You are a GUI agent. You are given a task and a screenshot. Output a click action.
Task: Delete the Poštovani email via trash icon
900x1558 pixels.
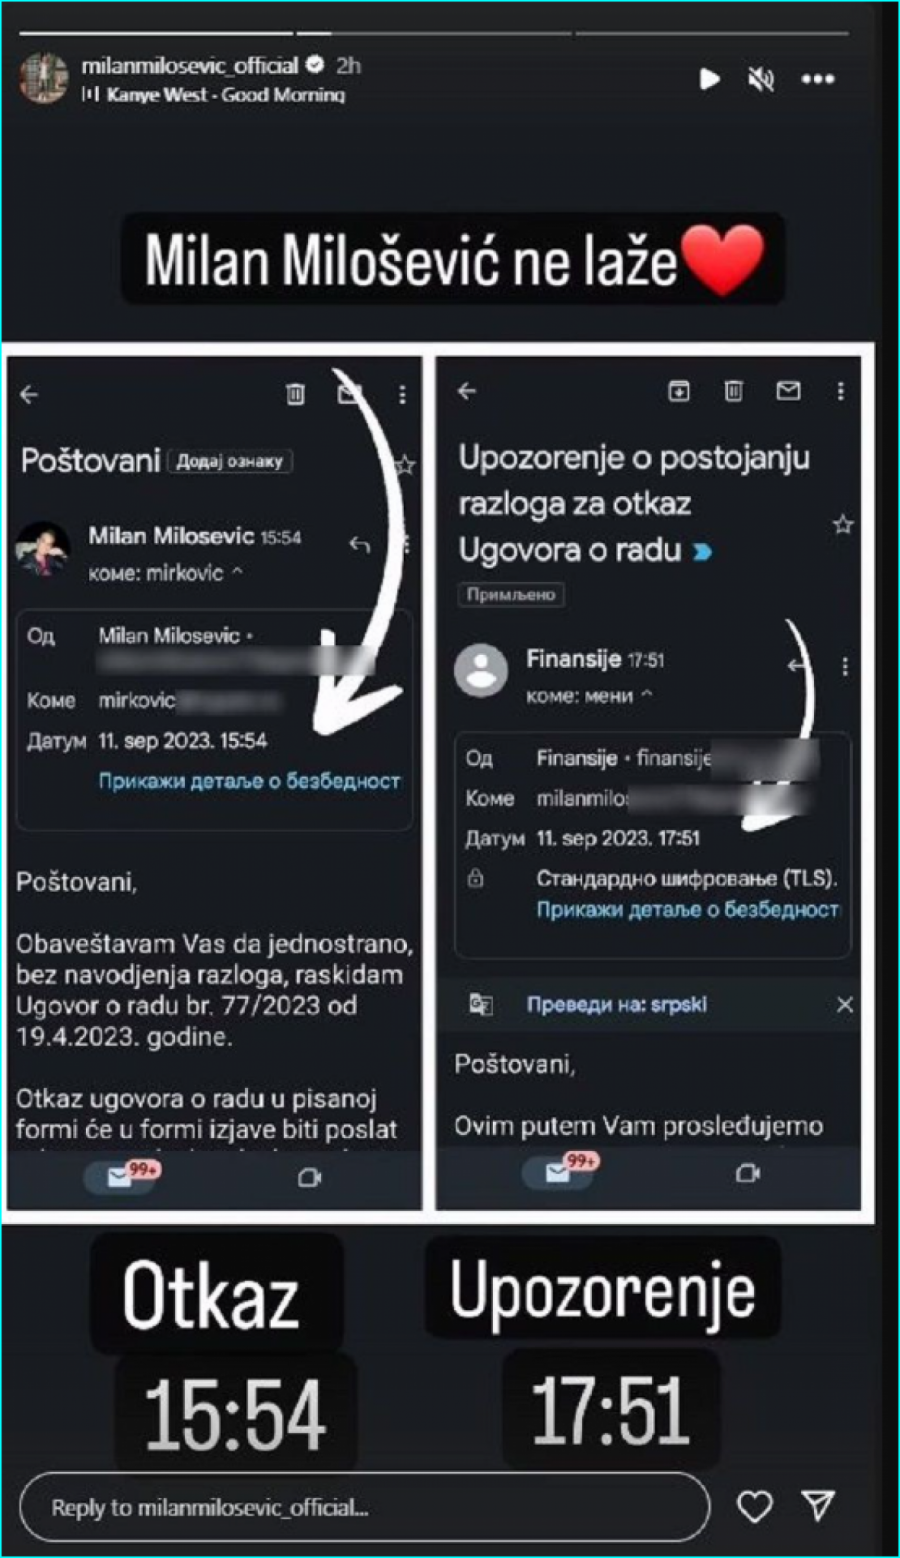tap(295, 394)
